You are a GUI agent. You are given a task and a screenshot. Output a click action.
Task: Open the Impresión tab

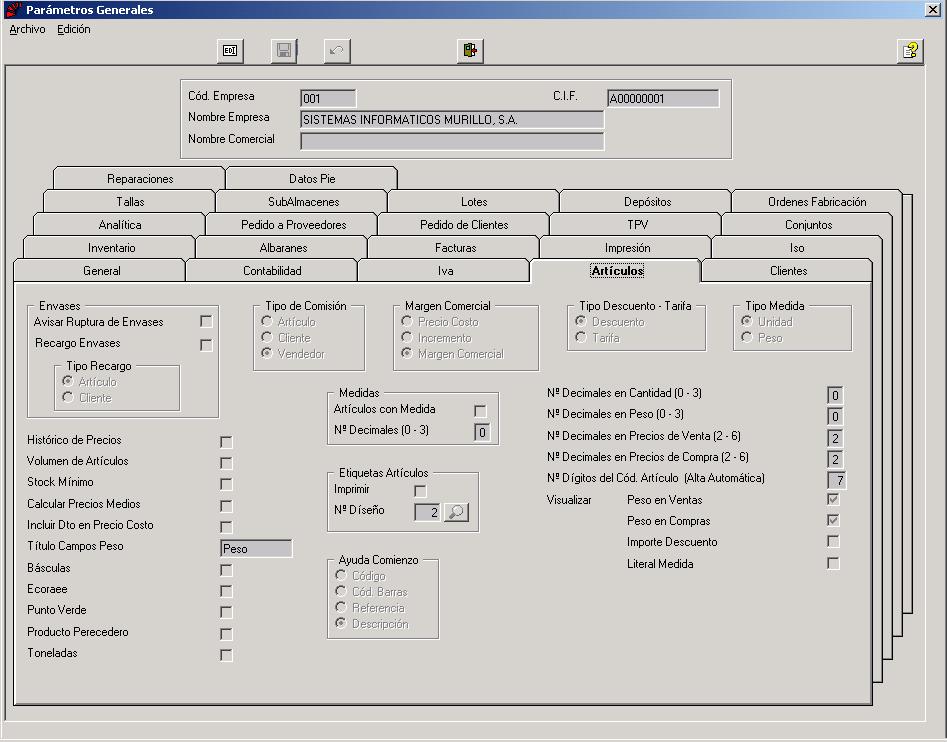tap(628, 248)
